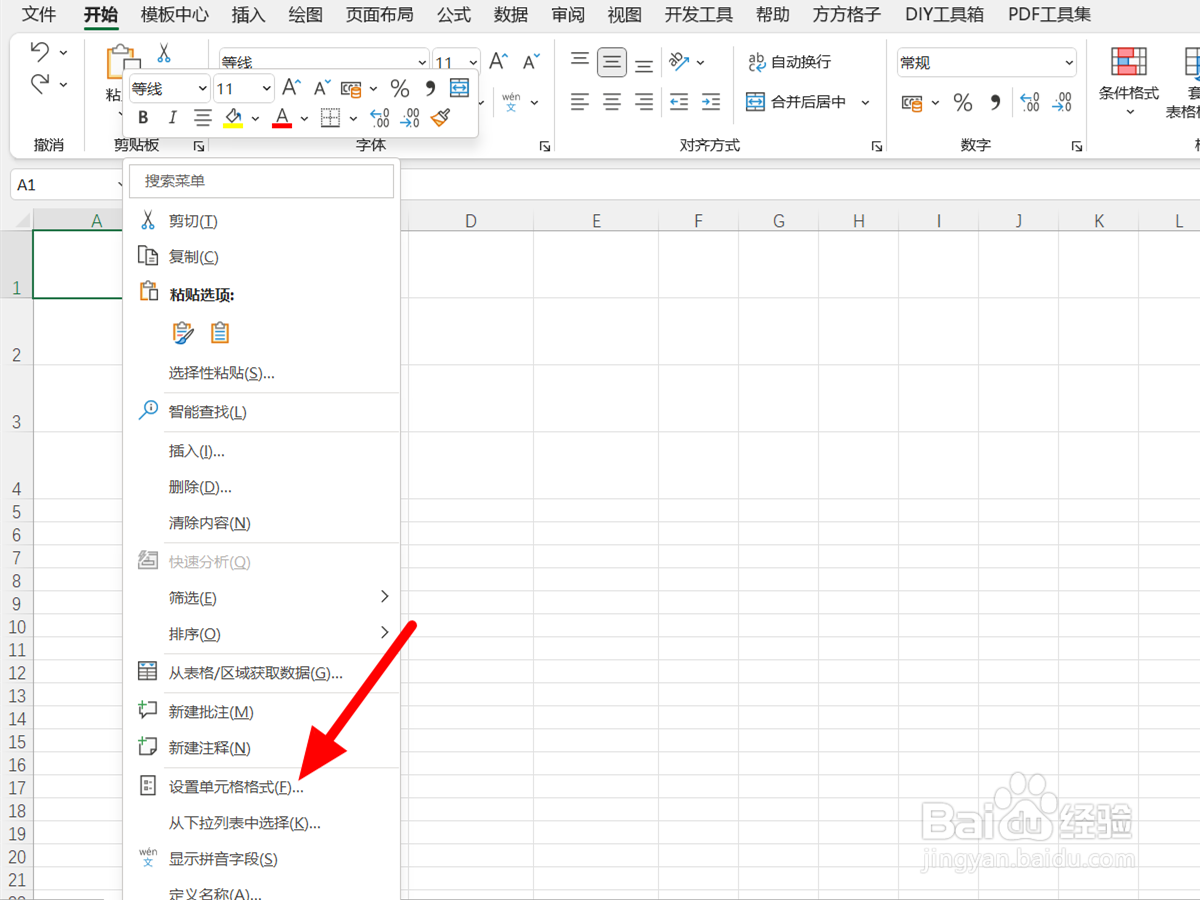The height and width of the screenshot is (900, 1200).
Task: Open the fill color dropdown arrow in the mini toolbar
Action: tap(255, 119)
